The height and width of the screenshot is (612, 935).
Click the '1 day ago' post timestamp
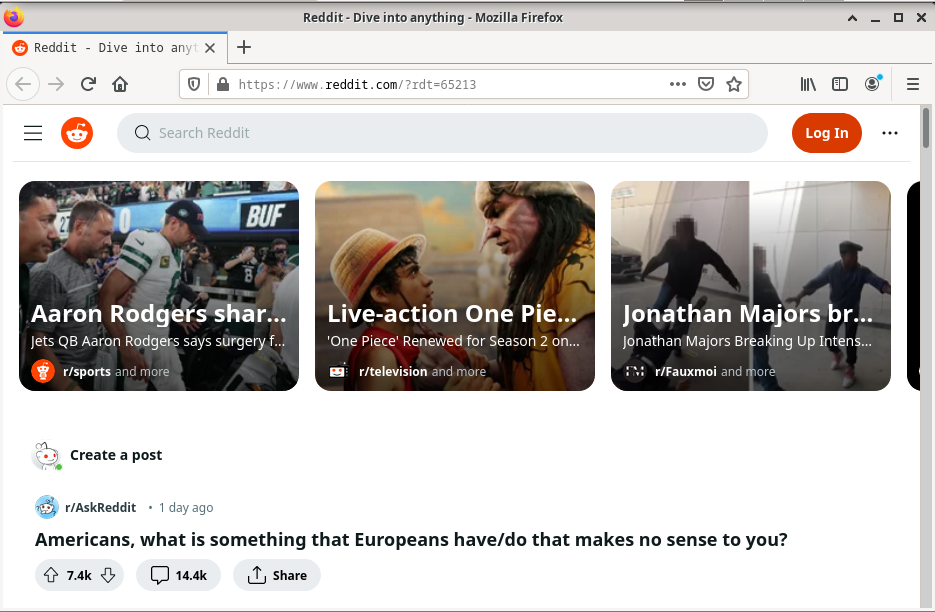[186, 508]
